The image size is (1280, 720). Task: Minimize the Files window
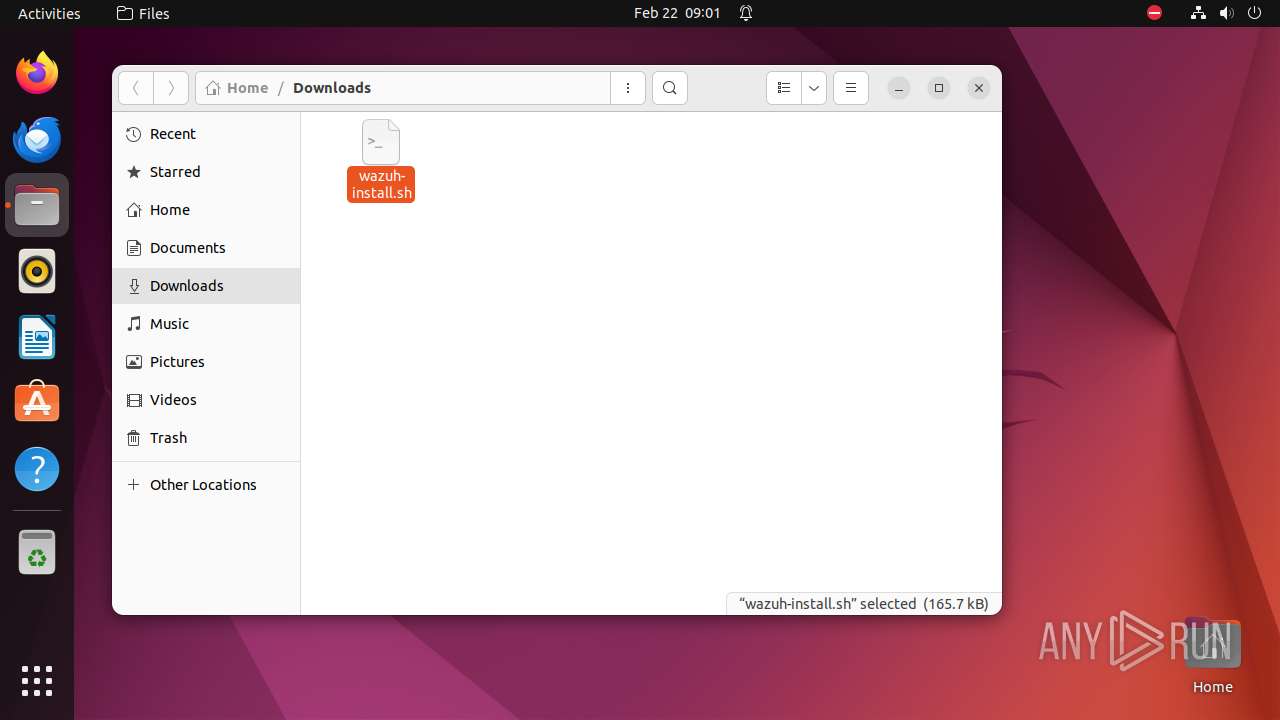click(x=899, y=88)
